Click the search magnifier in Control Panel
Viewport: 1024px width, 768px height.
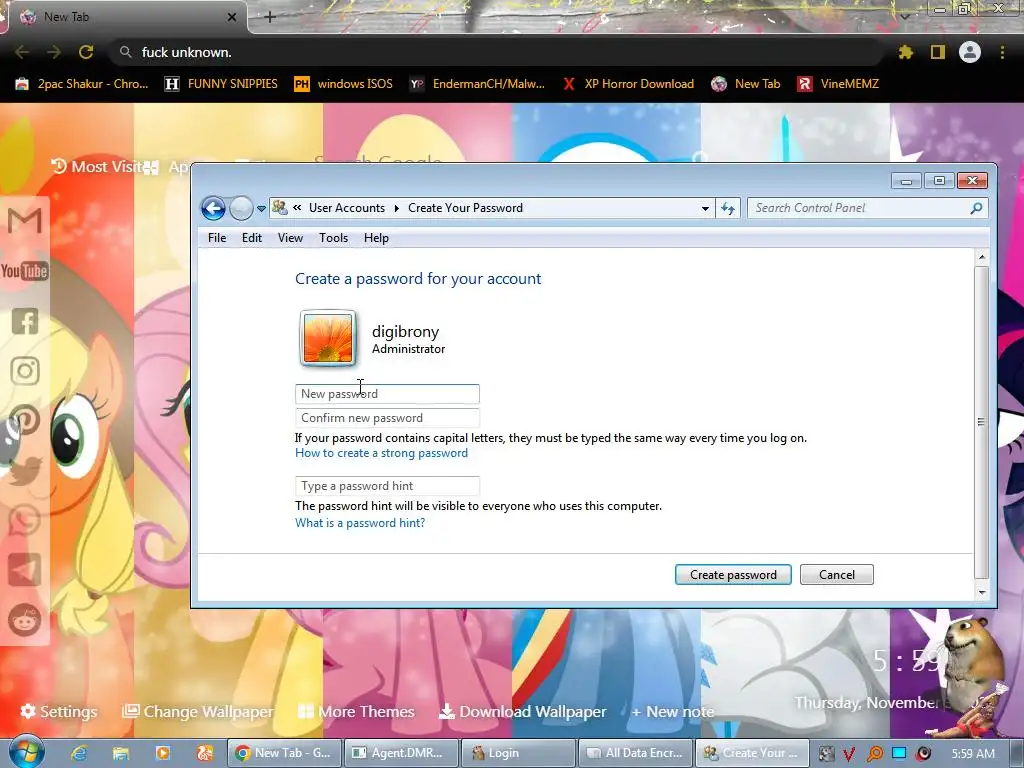coord(976,208)
